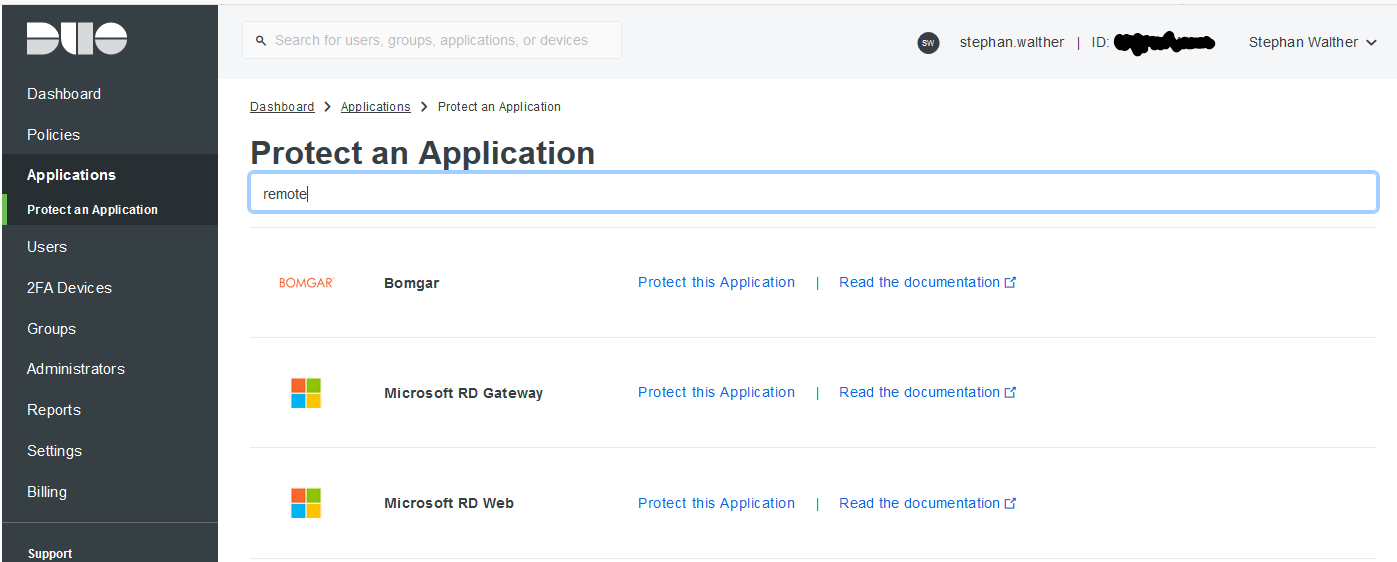Click external link icon in RD Gateway row

pyautogui.click(x=1010, y=392)
